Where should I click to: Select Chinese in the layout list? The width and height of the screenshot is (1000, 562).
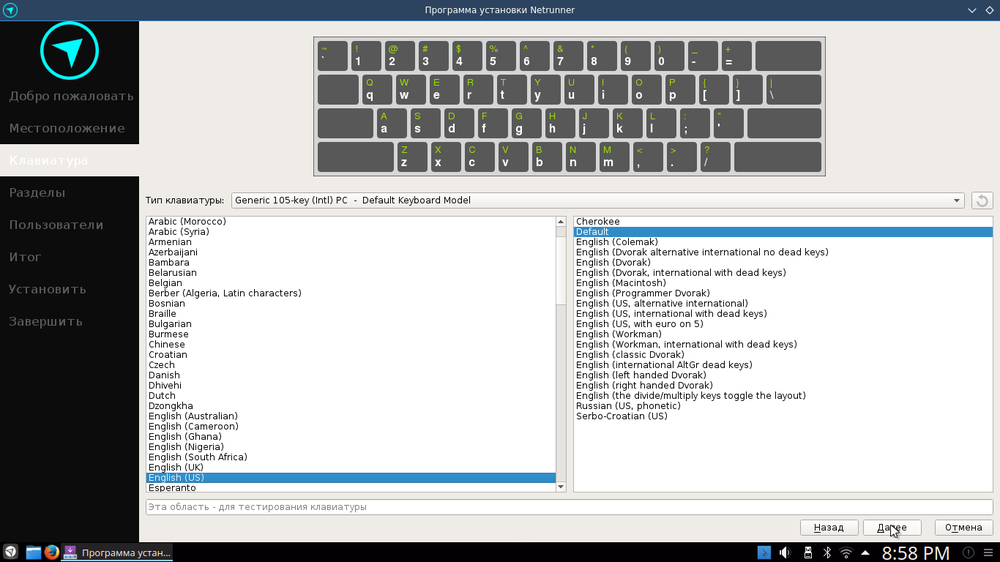click(351, 344)
